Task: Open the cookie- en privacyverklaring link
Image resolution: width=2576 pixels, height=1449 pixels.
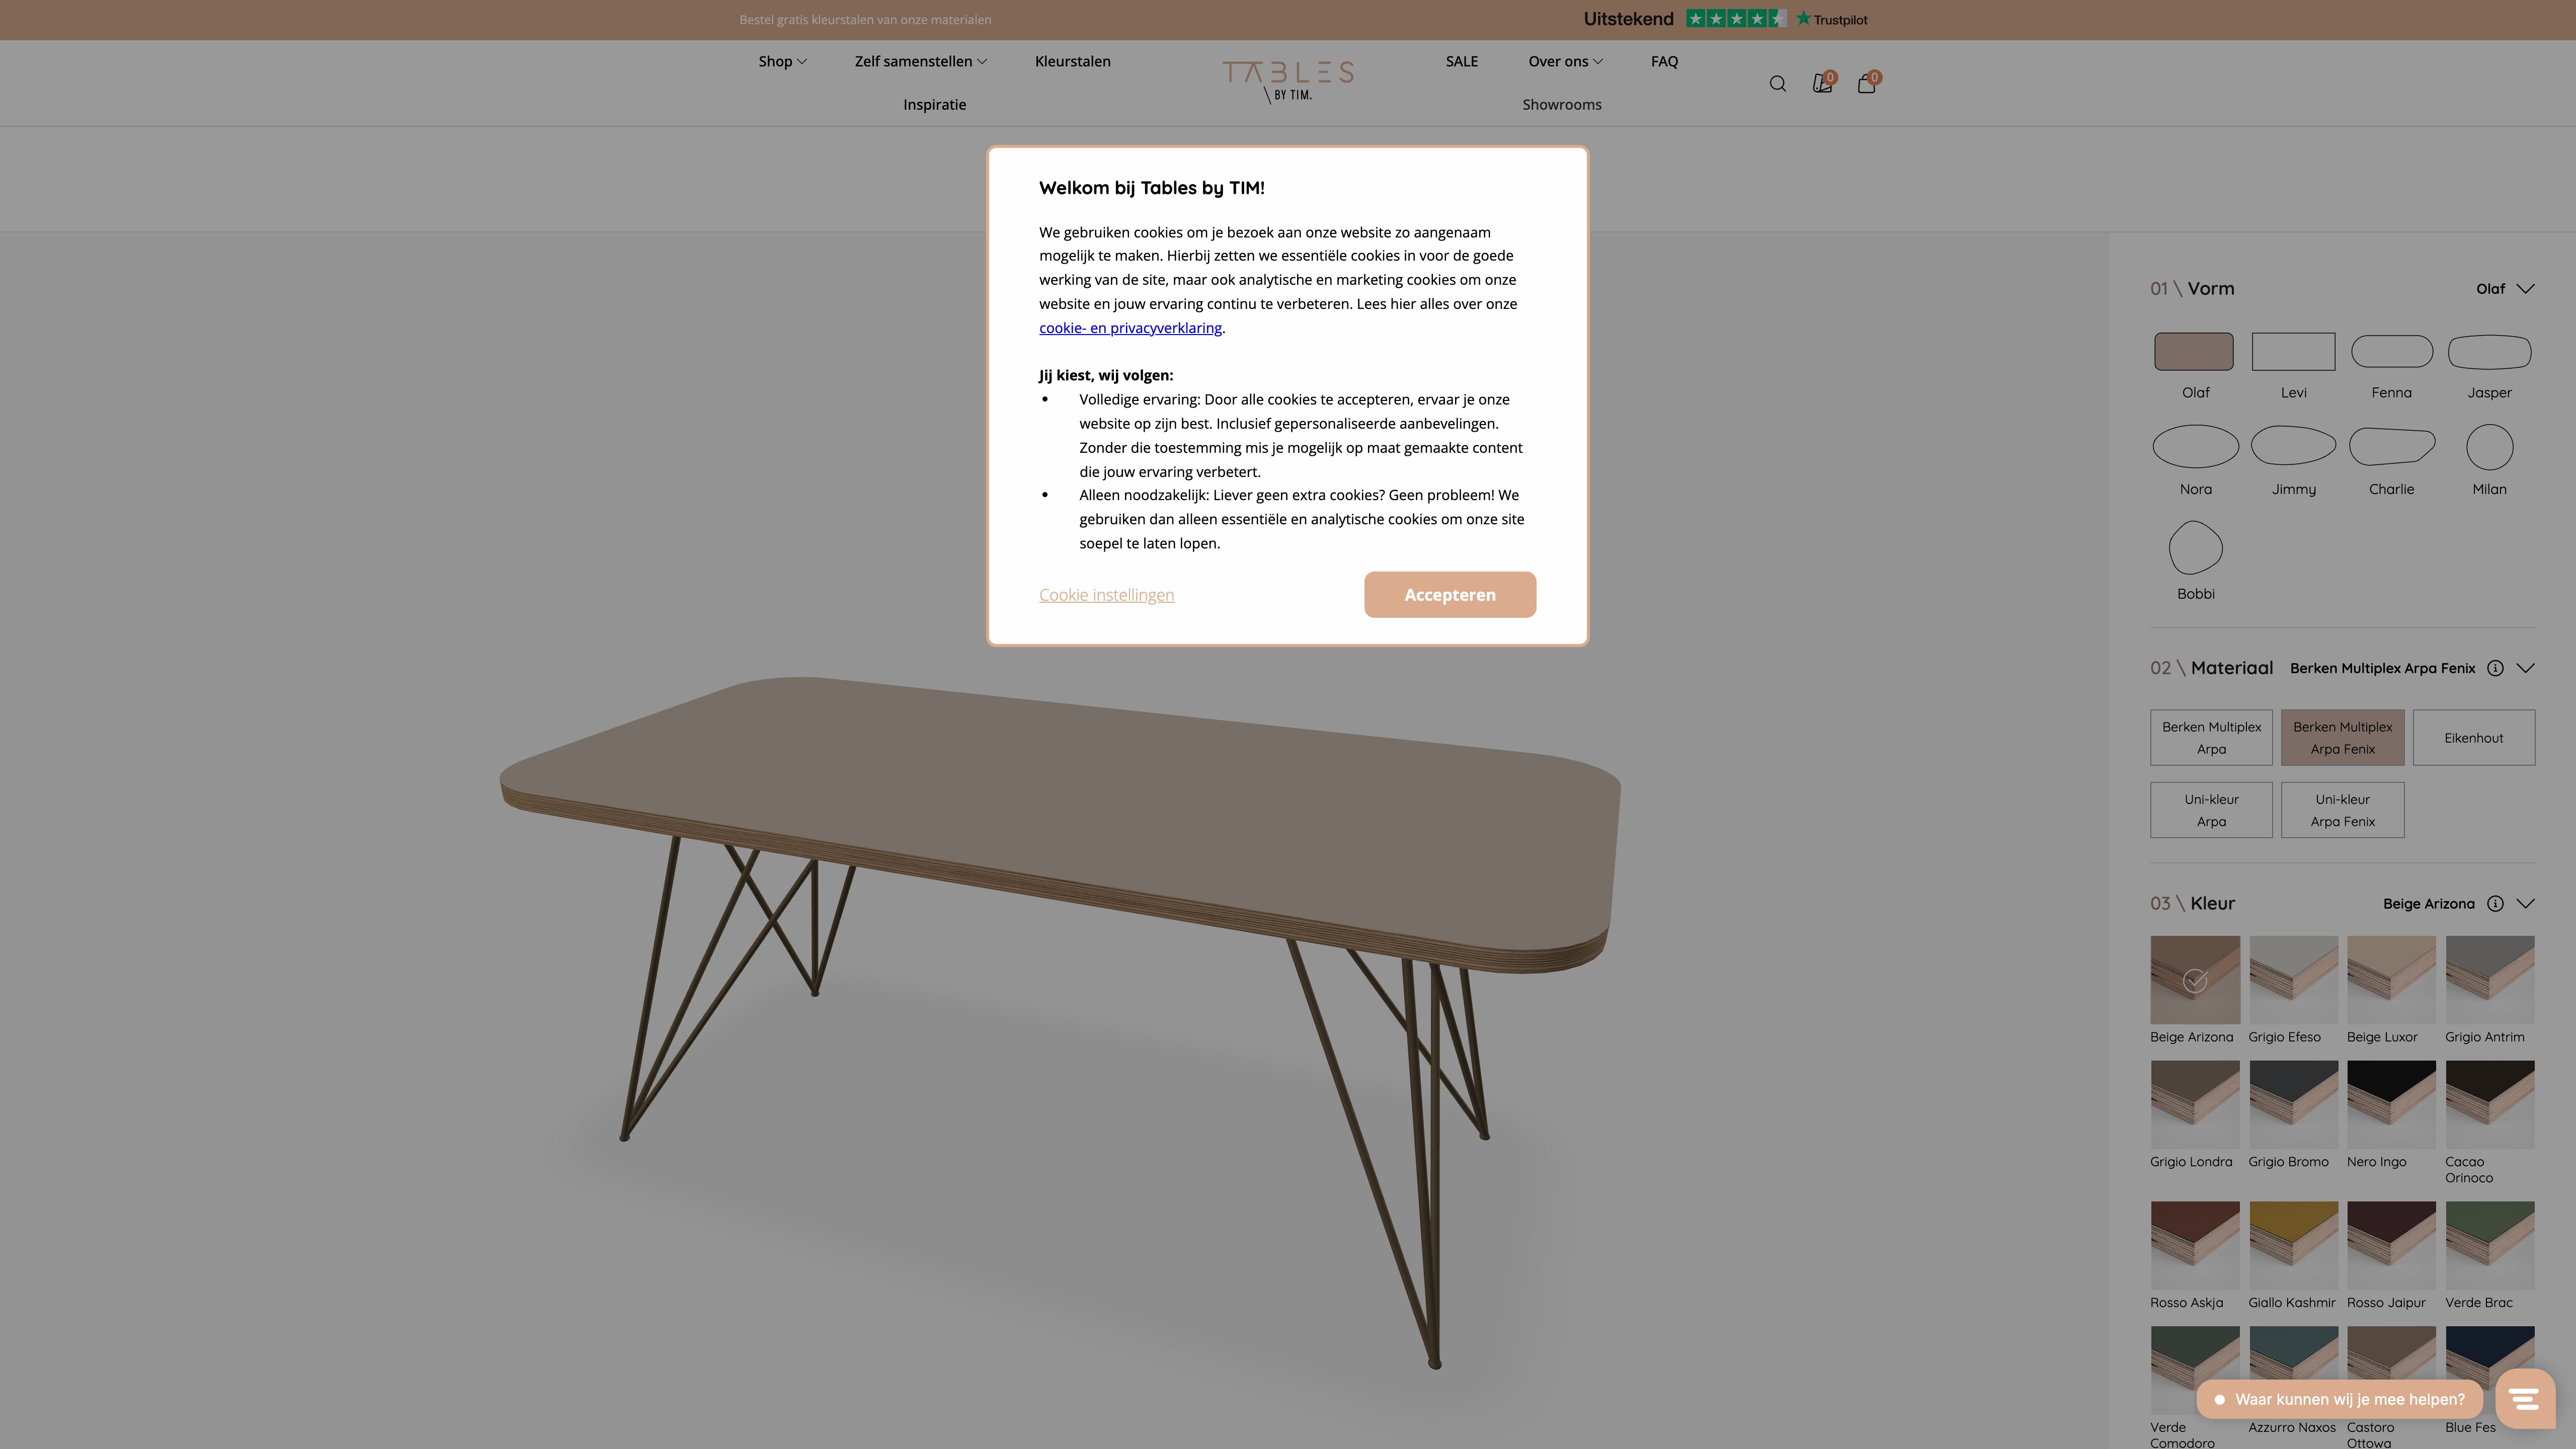Action: [x=1130, y=327]
